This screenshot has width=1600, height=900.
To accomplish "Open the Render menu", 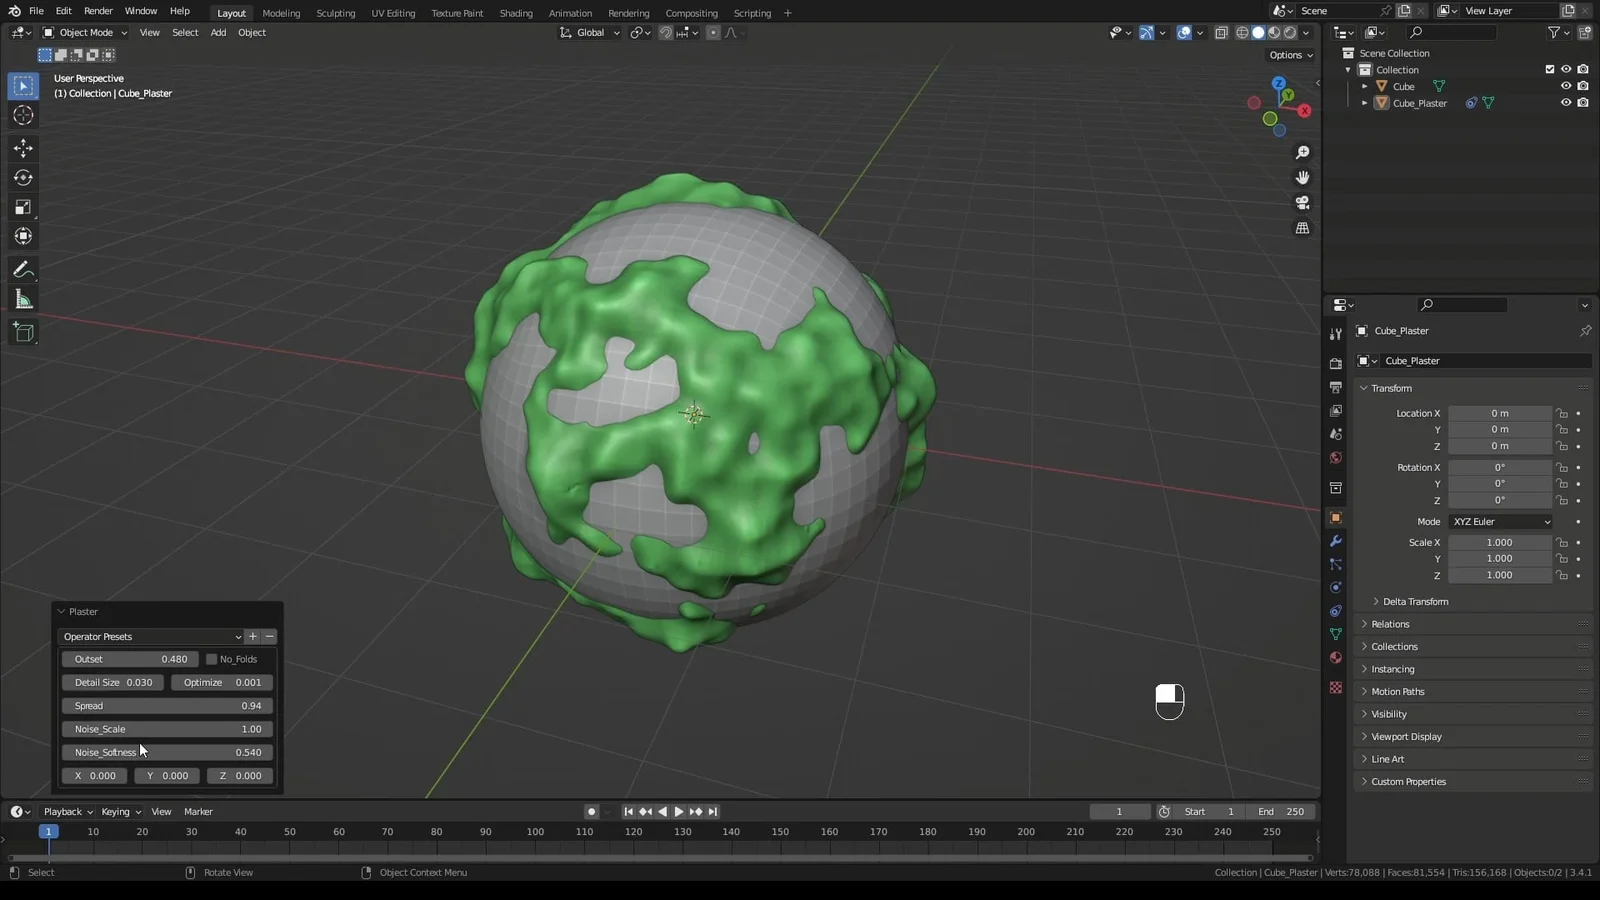I will 97,11.
